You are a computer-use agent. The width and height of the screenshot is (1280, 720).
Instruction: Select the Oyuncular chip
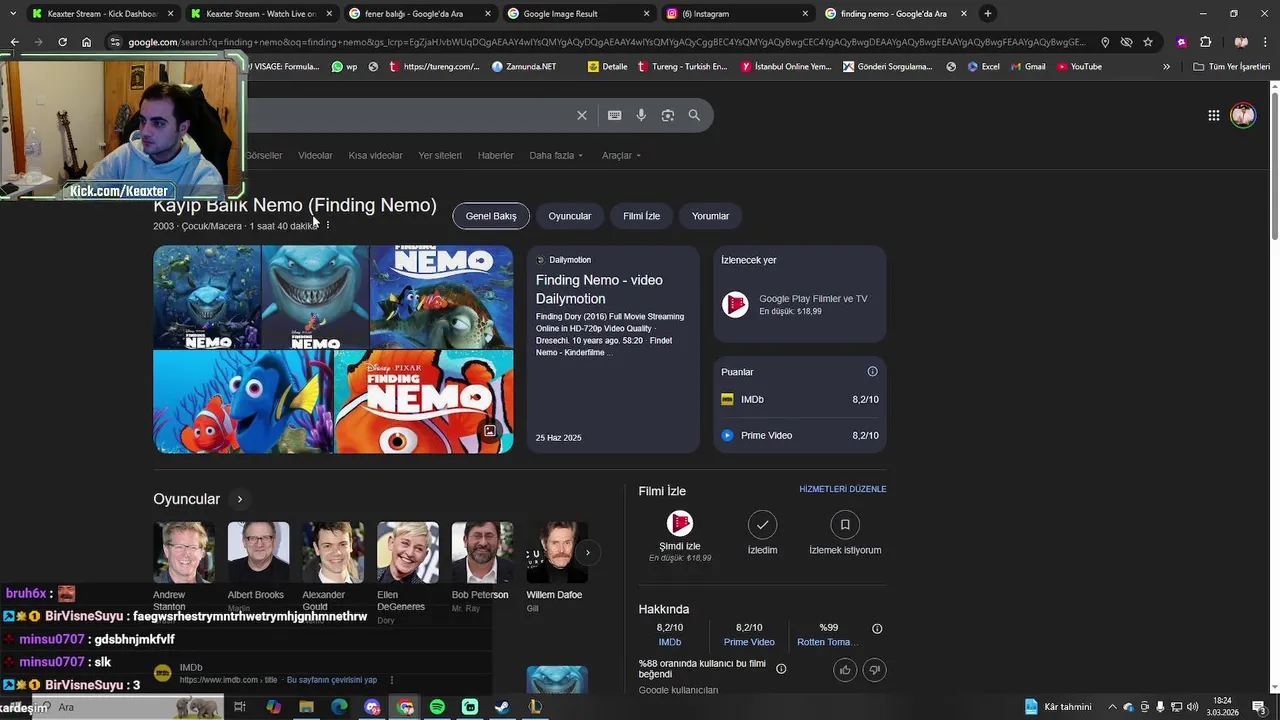(570, 216)
